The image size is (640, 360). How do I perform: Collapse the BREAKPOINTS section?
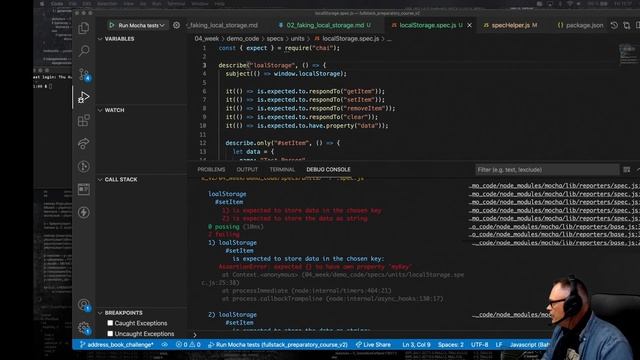120,313
